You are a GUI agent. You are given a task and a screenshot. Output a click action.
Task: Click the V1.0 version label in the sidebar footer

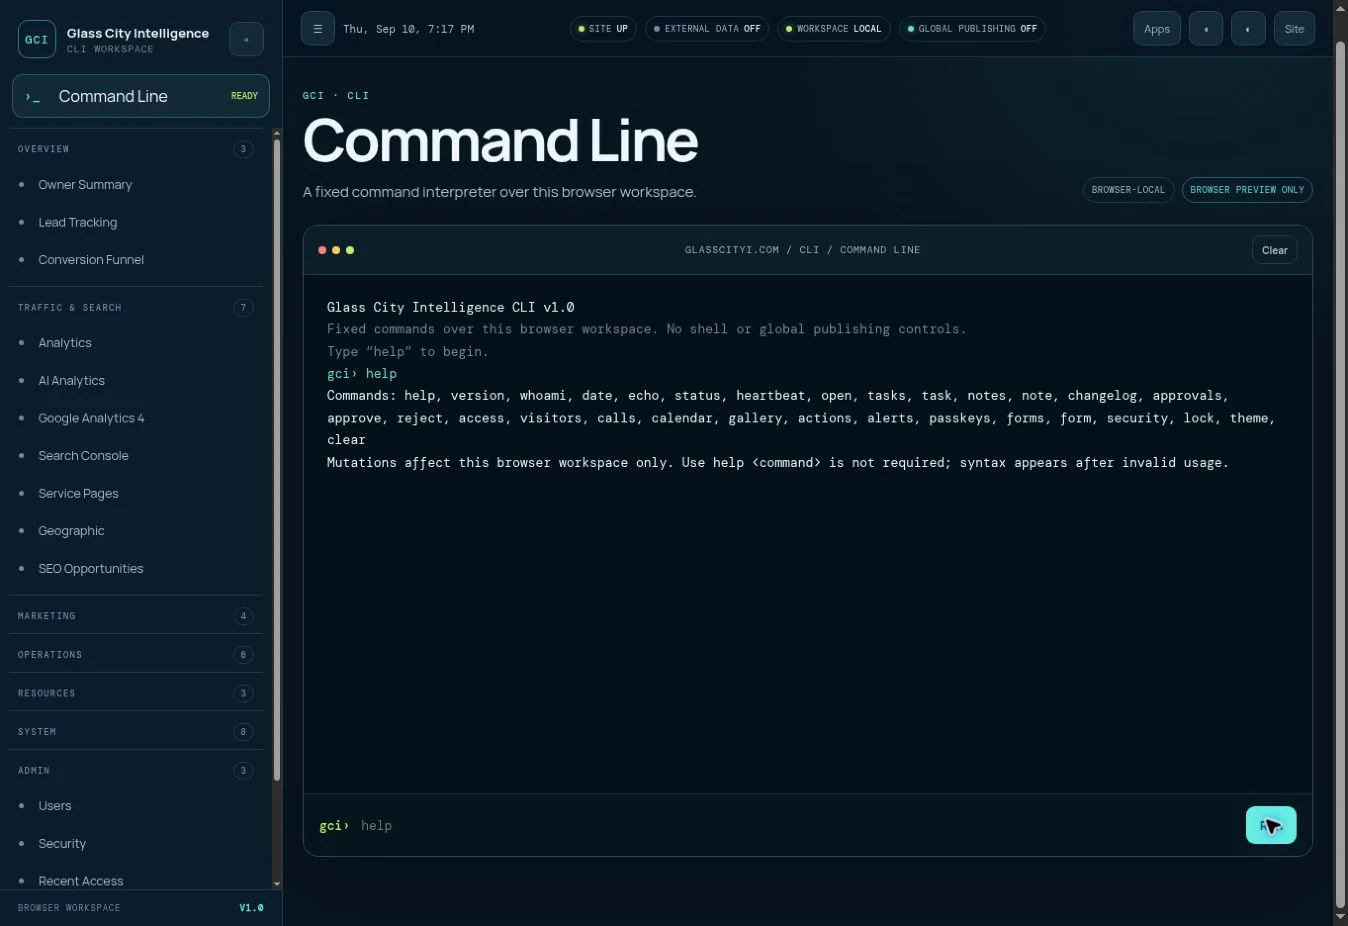251,908
